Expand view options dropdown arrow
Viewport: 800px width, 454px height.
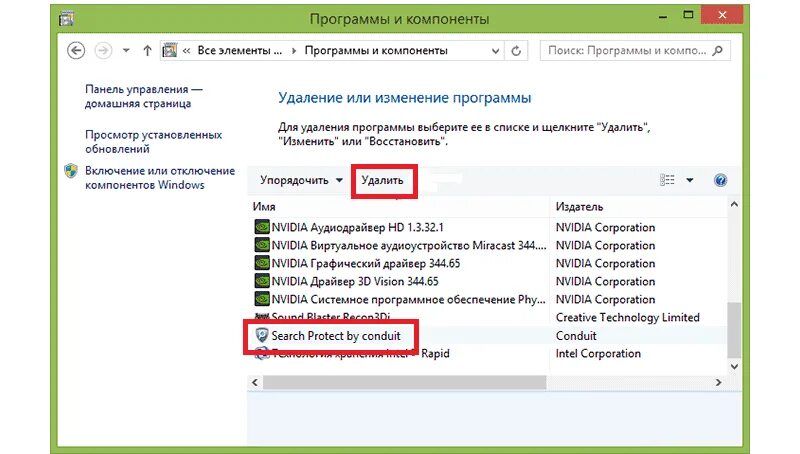click(690, 180)
